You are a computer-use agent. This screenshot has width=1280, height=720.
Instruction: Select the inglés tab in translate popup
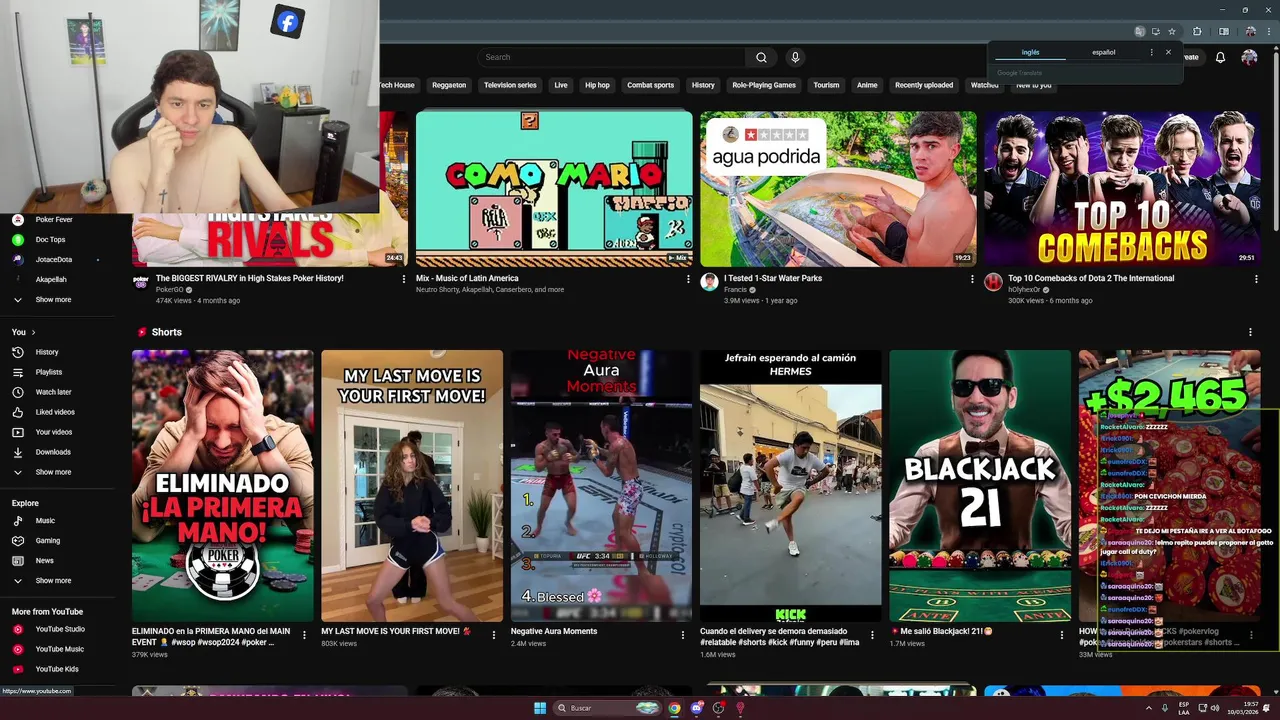(1030, 52)
